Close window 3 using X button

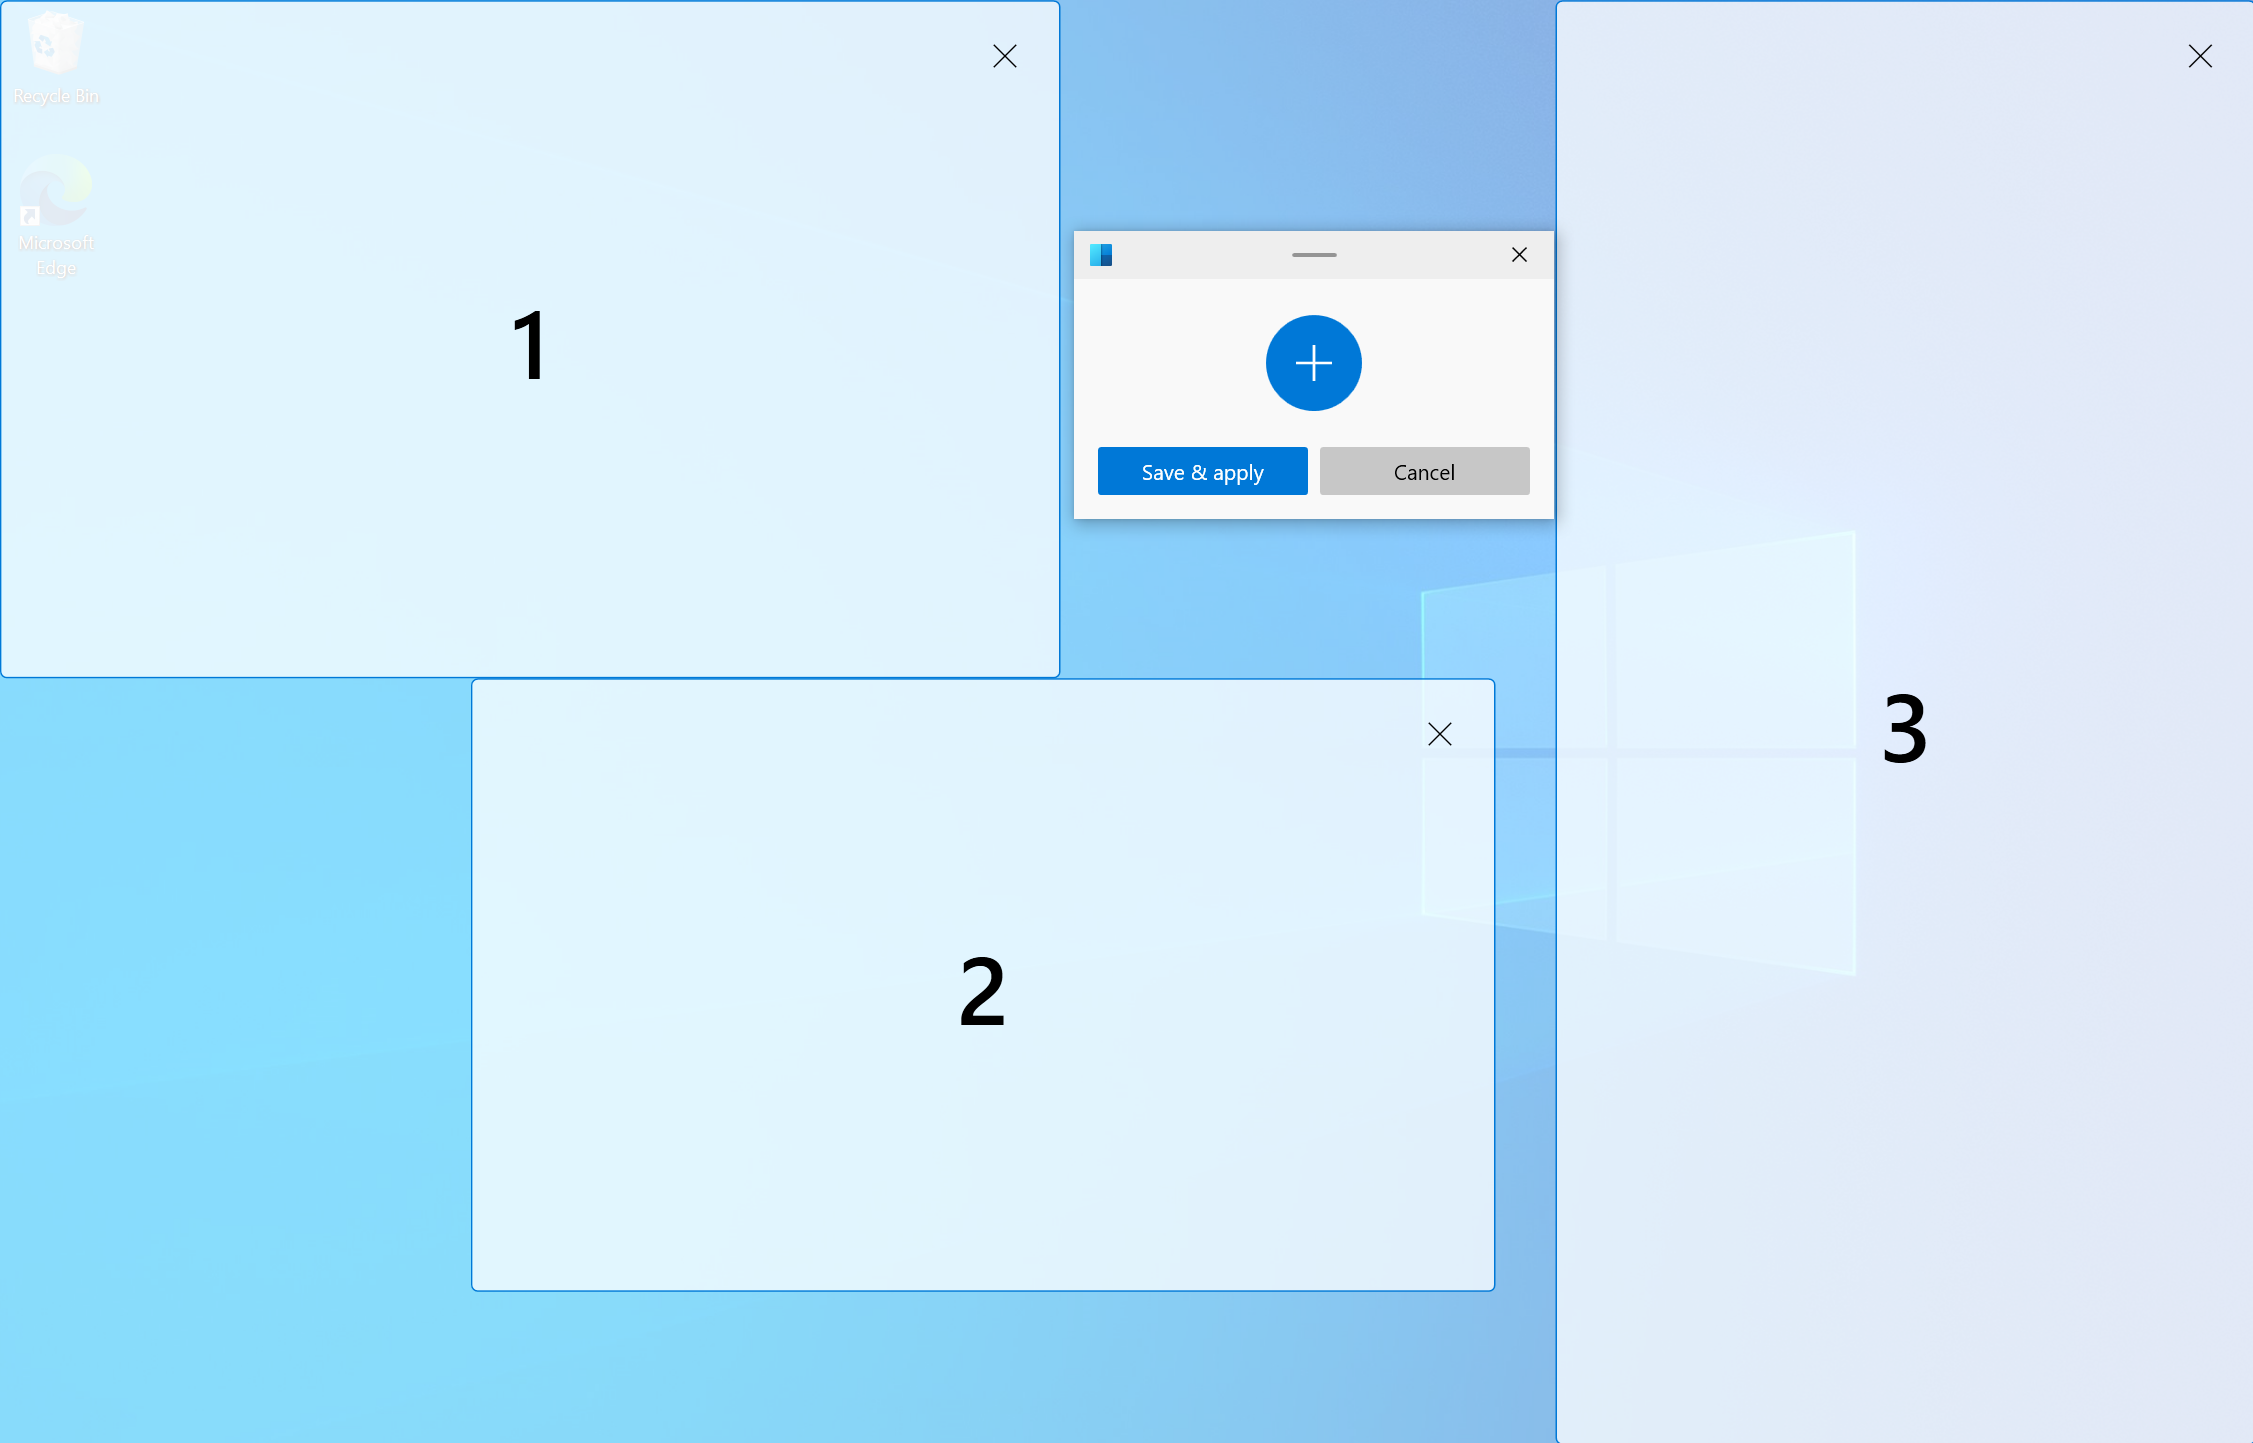point(2200,56)
